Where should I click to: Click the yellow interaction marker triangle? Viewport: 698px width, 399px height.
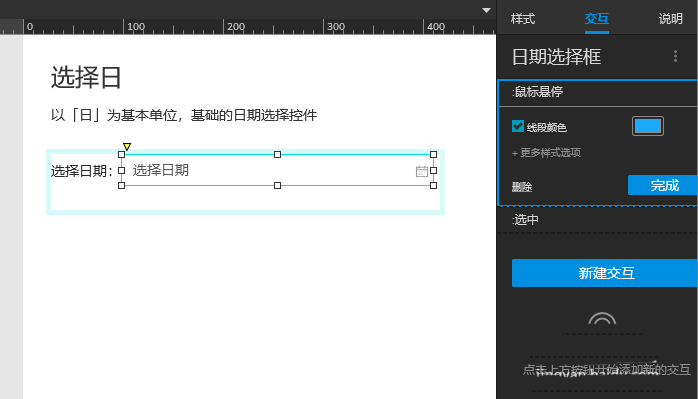point(127,147)
